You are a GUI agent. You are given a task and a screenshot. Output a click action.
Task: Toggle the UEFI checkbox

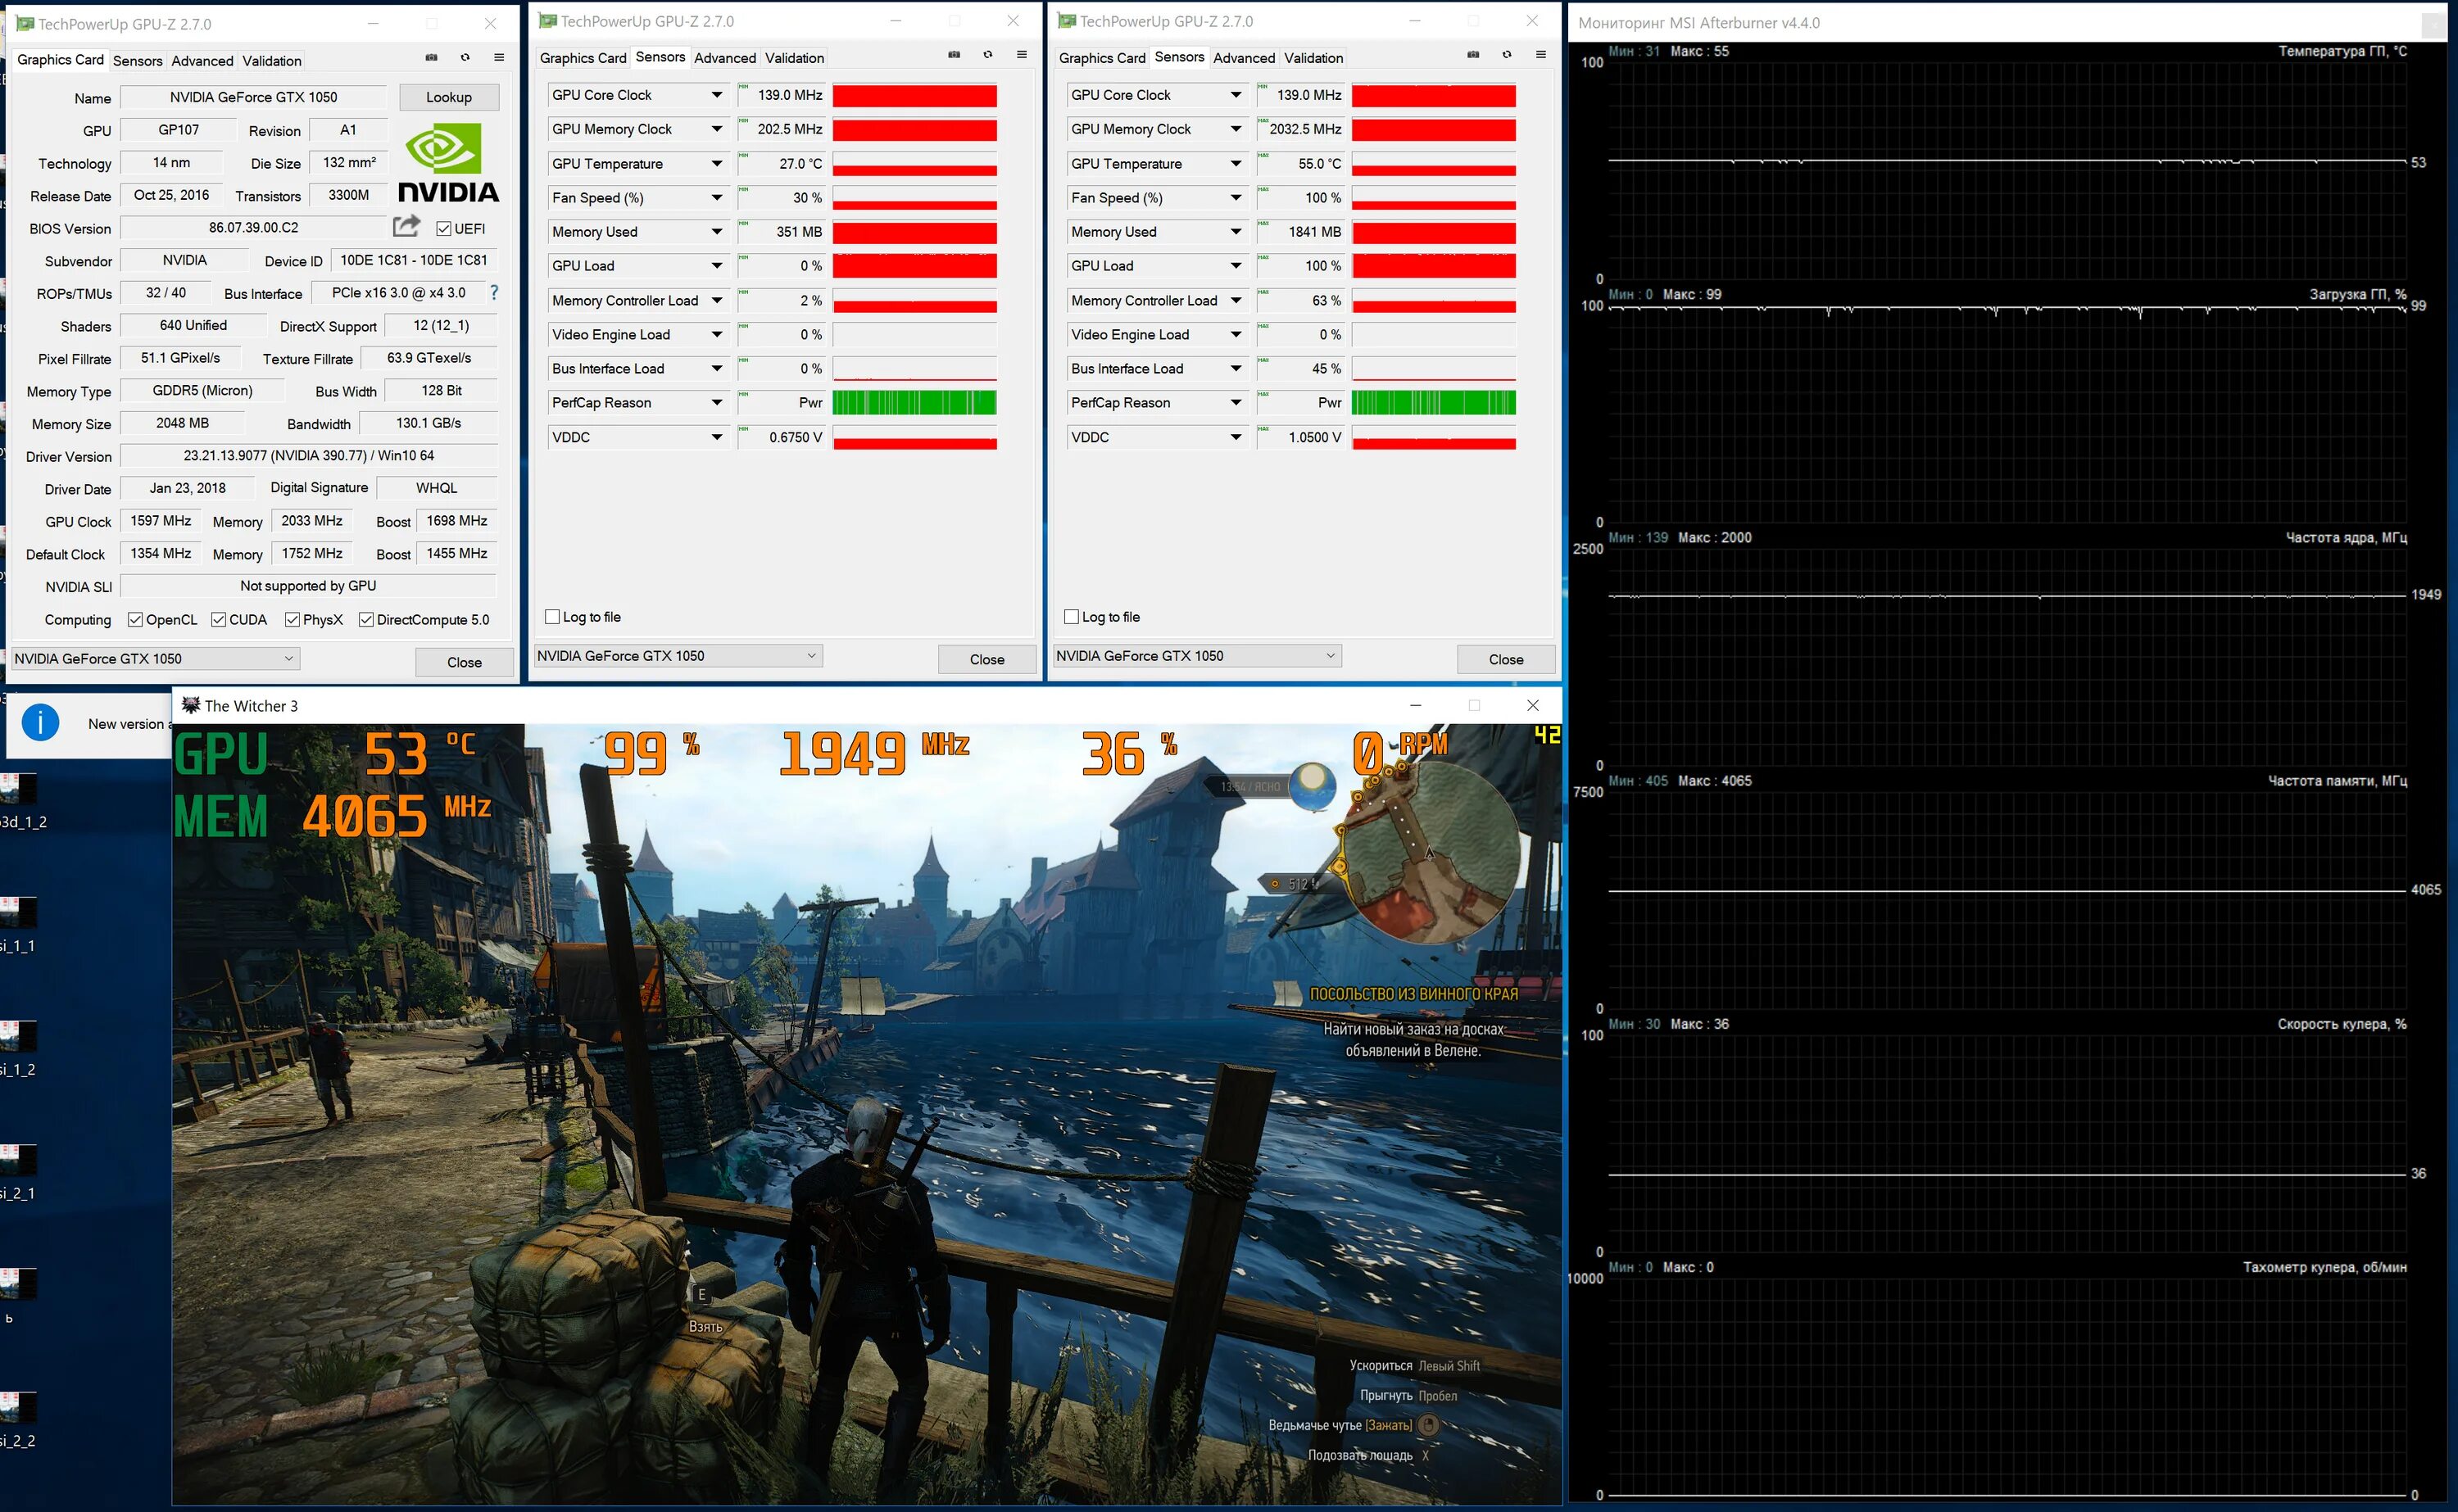tap(444, 229)
